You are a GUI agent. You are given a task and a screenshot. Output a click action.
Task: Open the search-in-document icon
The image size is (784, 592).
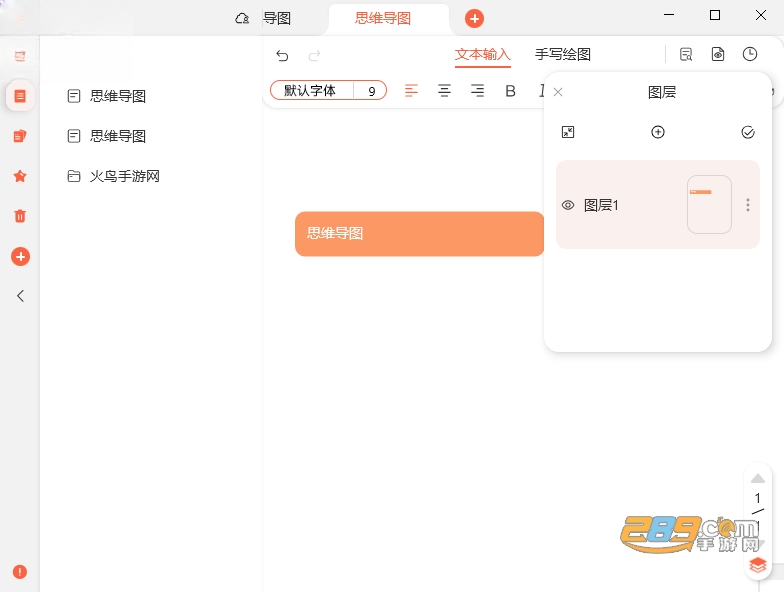[686, 54]
